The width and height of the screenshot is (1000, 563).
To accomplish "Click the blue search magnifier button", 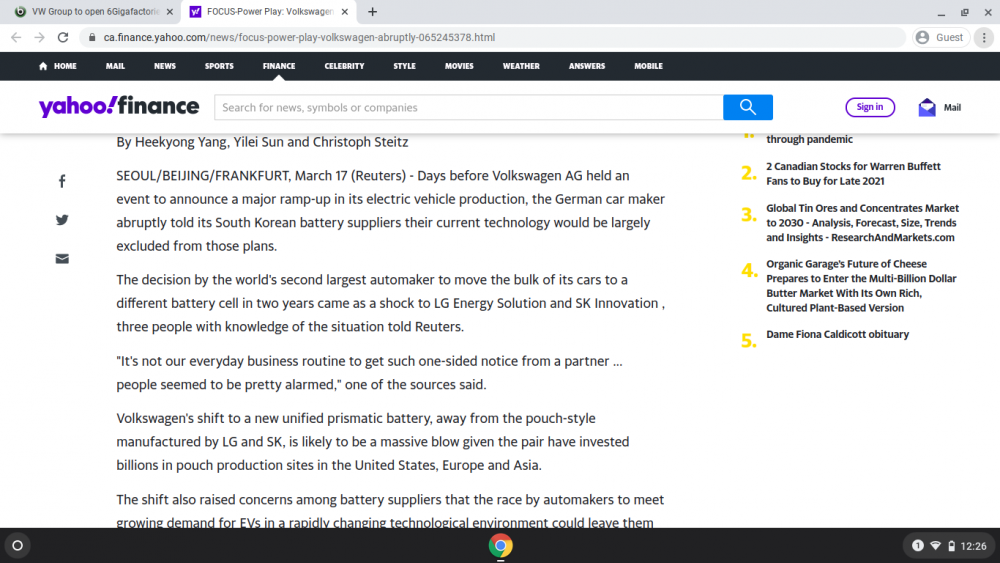I will pyautogui.click(x=747, y=107).
